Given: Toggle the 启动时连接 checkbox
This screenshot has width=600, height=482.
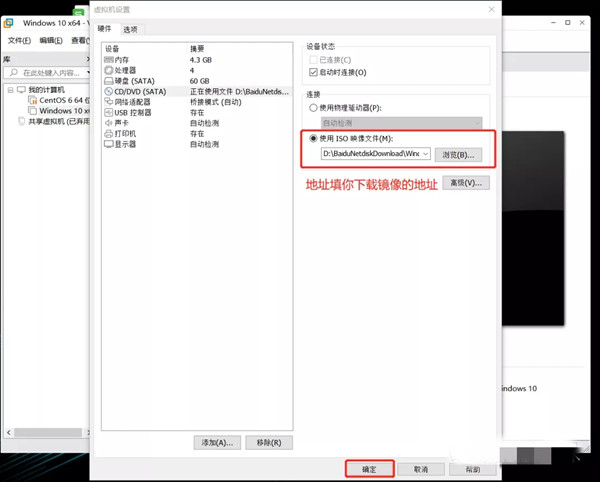Looking at the screenshot, I should 314,73.
